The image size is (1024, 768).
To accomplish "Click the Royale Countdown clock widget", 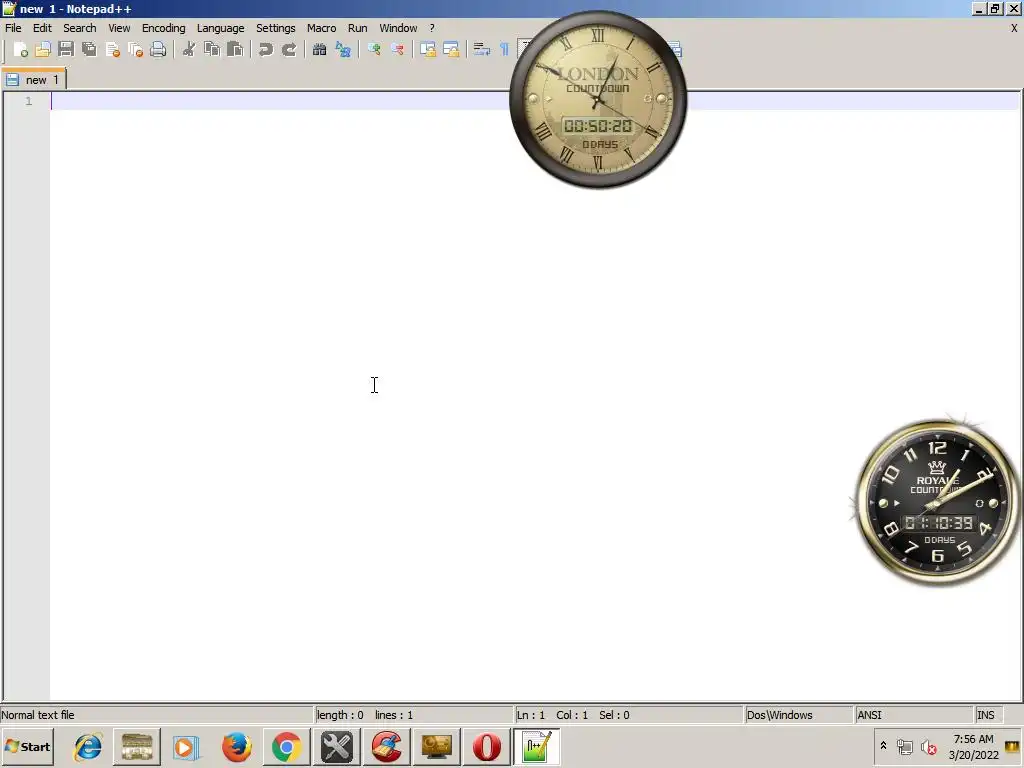I will 938,502.
